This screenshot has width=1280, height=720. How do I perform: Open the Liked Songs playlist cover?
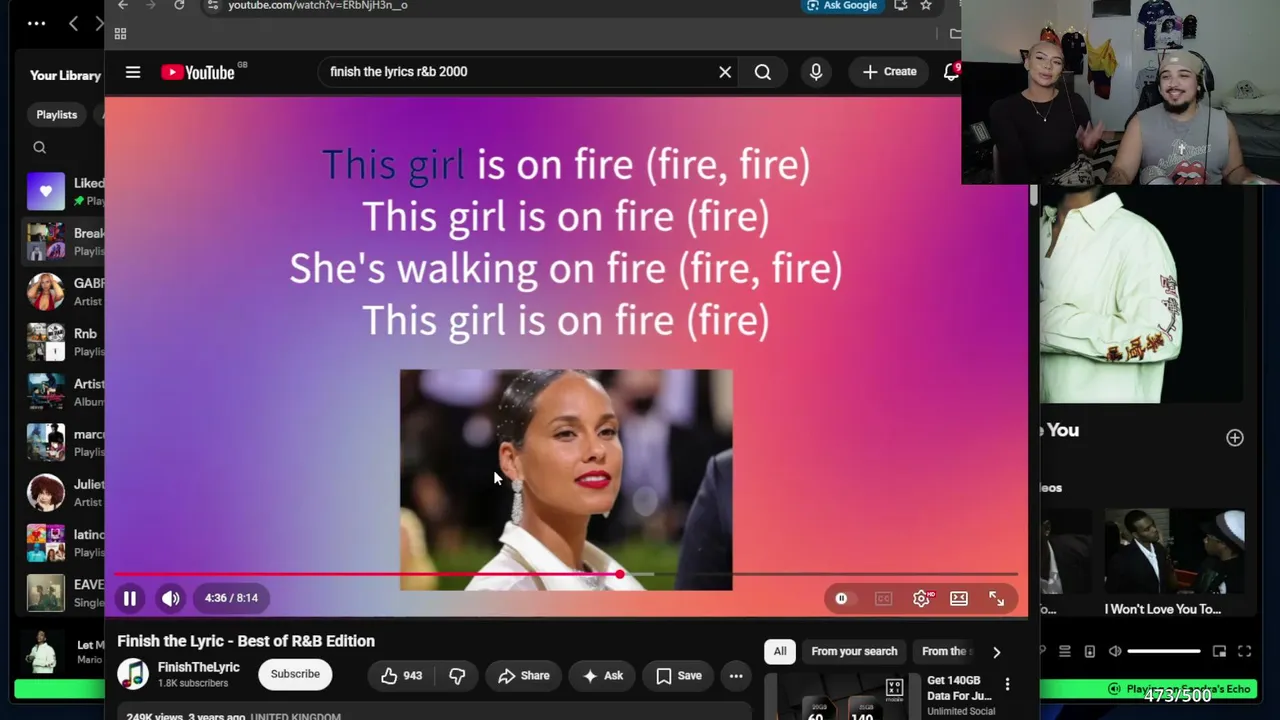pos(46,192)
